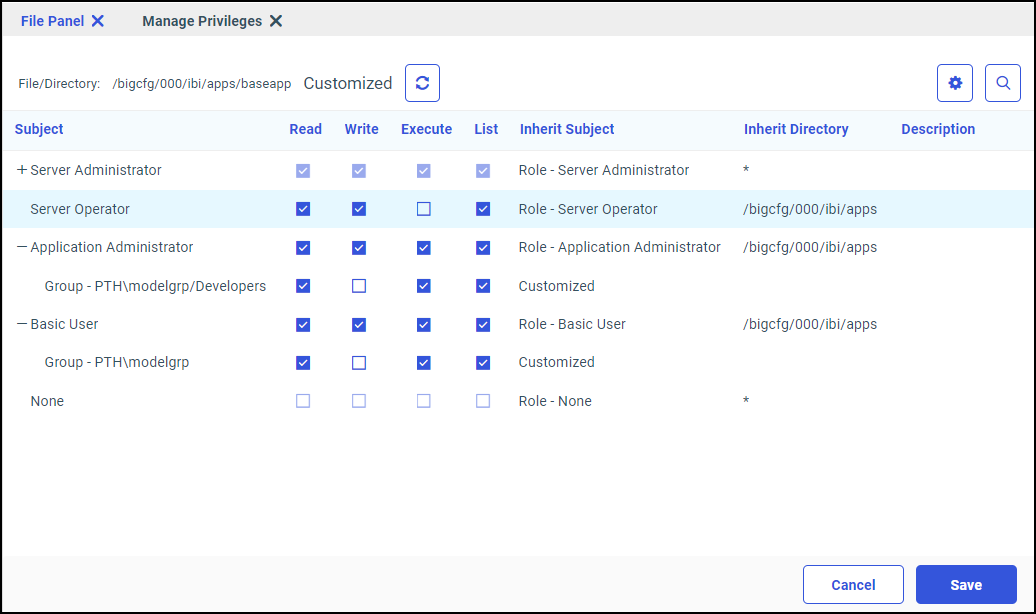Open the search icon on the toolbar
This screenshot has width=1036, height=614.
coord(1002,83)
